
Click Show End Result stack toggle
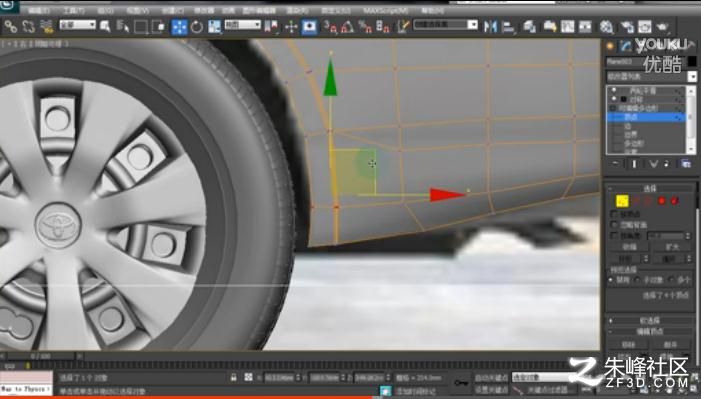634,164
